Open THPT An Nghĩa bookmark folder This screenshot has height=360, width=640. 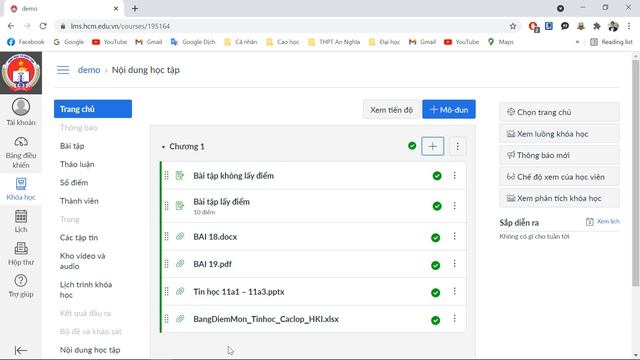(334, 42)
